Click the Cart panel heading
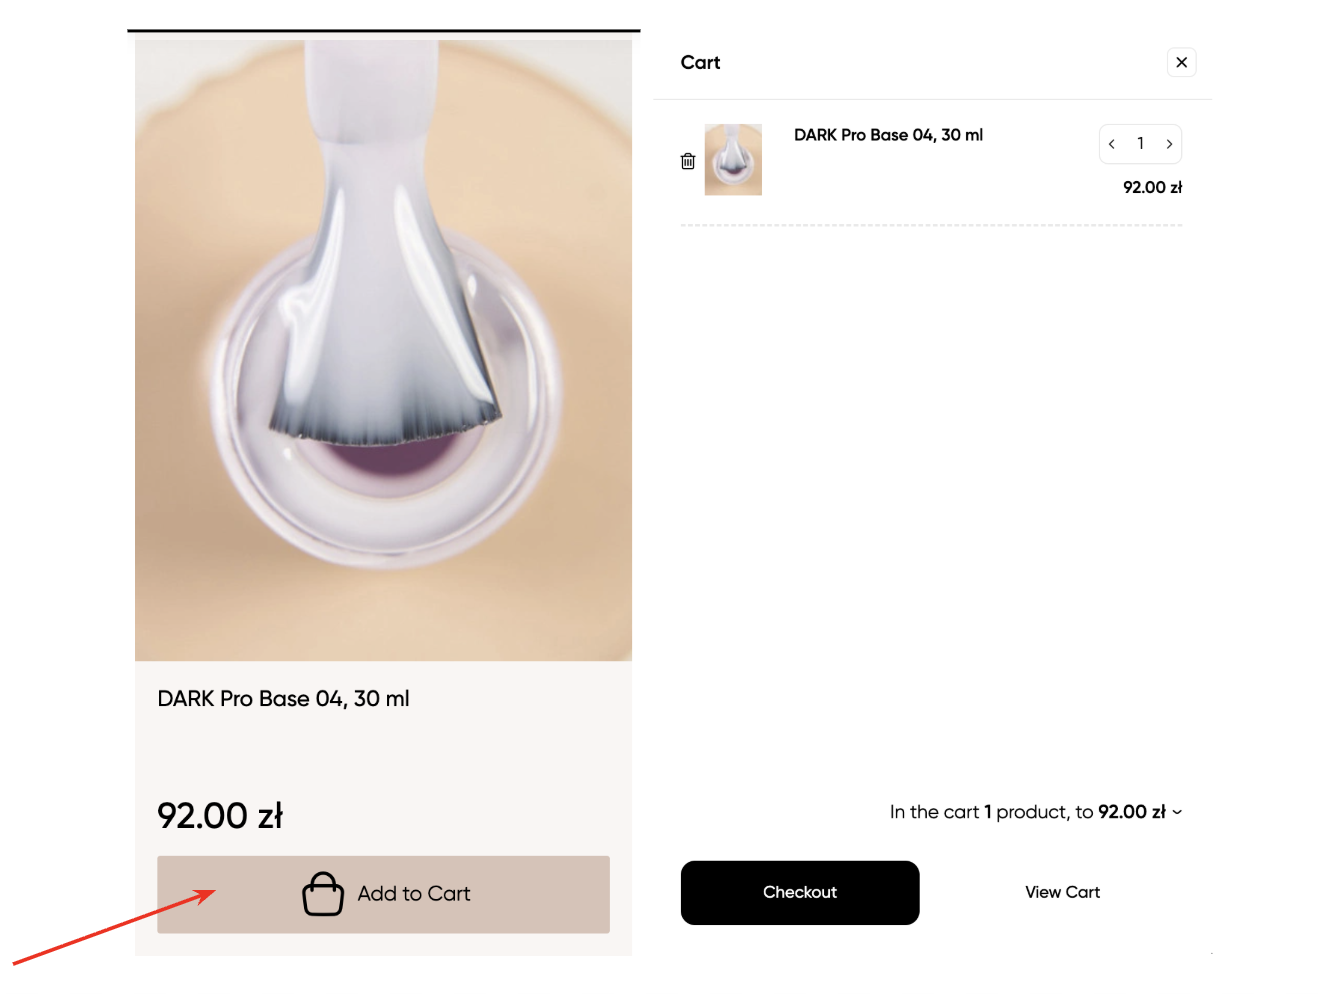The width and height of the screenshot is (1338, 994). point(700,62)
